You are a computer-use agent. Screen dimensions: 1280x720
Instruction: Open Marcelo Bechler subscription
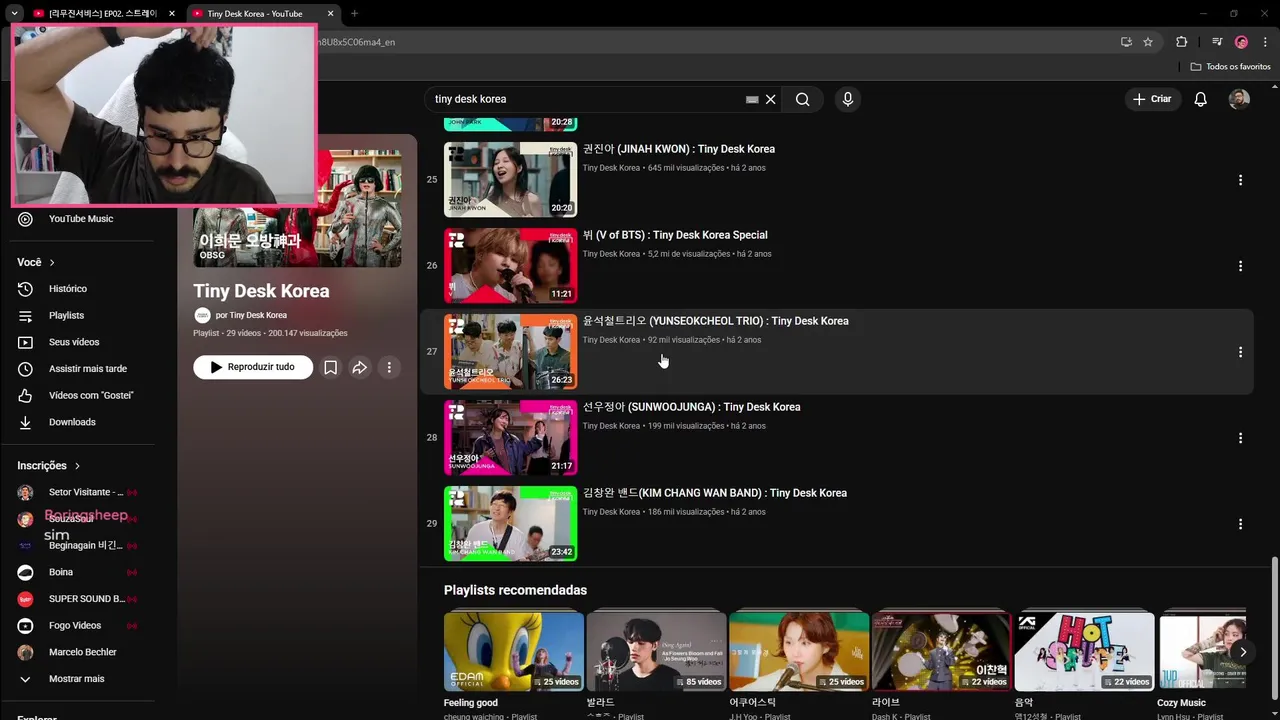[81, 652]
